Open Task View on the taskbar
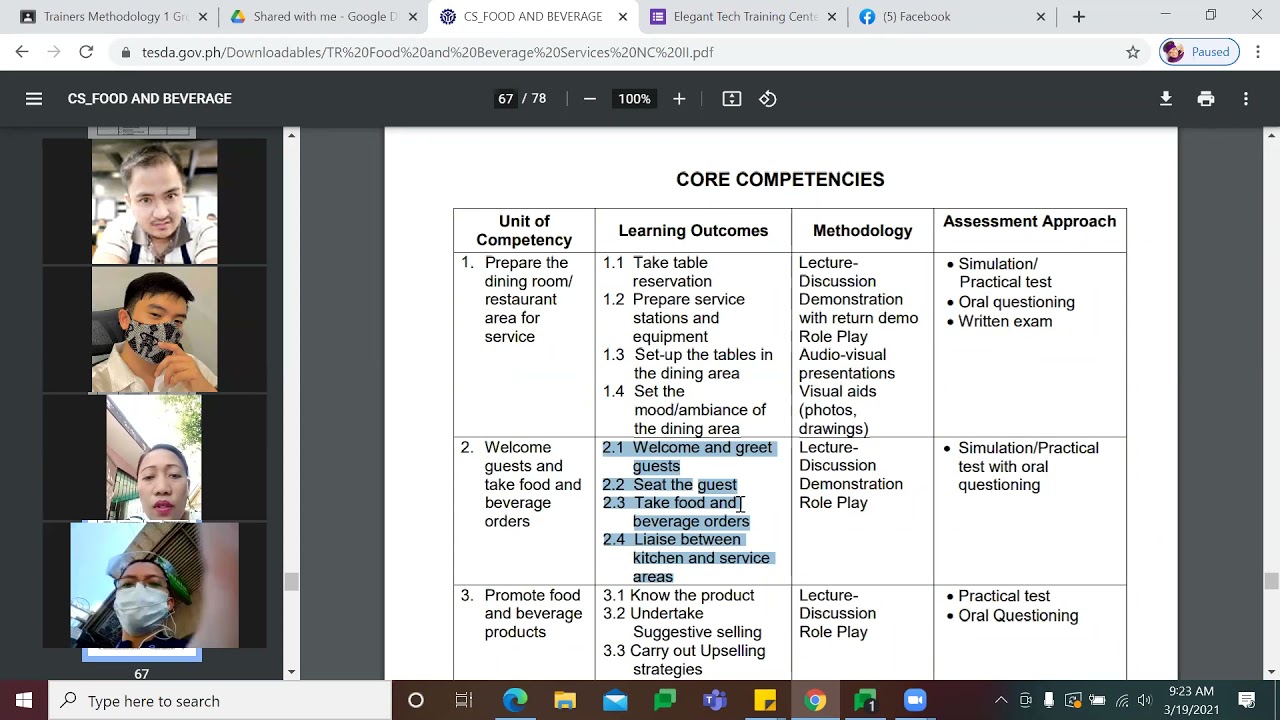Viewport: 1280px width, 720px height. point(464,701)
